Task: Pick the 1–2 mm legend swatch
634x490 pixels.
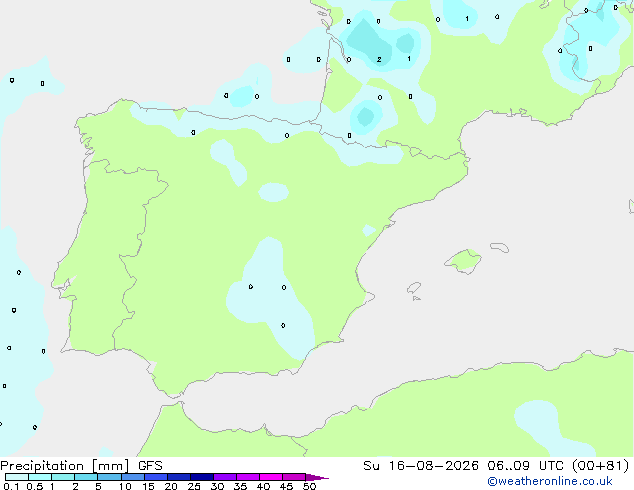Action: (63, 477)
